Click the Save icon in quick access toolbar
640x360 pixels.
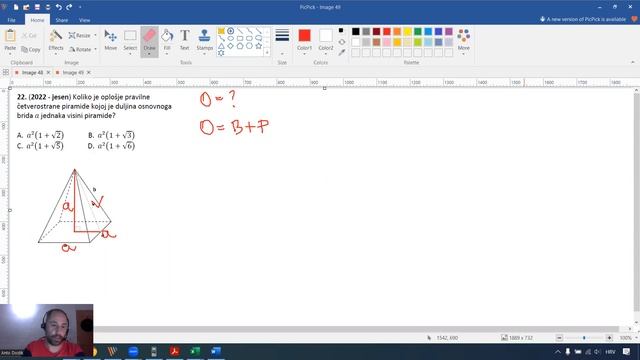tap(37, 7)
